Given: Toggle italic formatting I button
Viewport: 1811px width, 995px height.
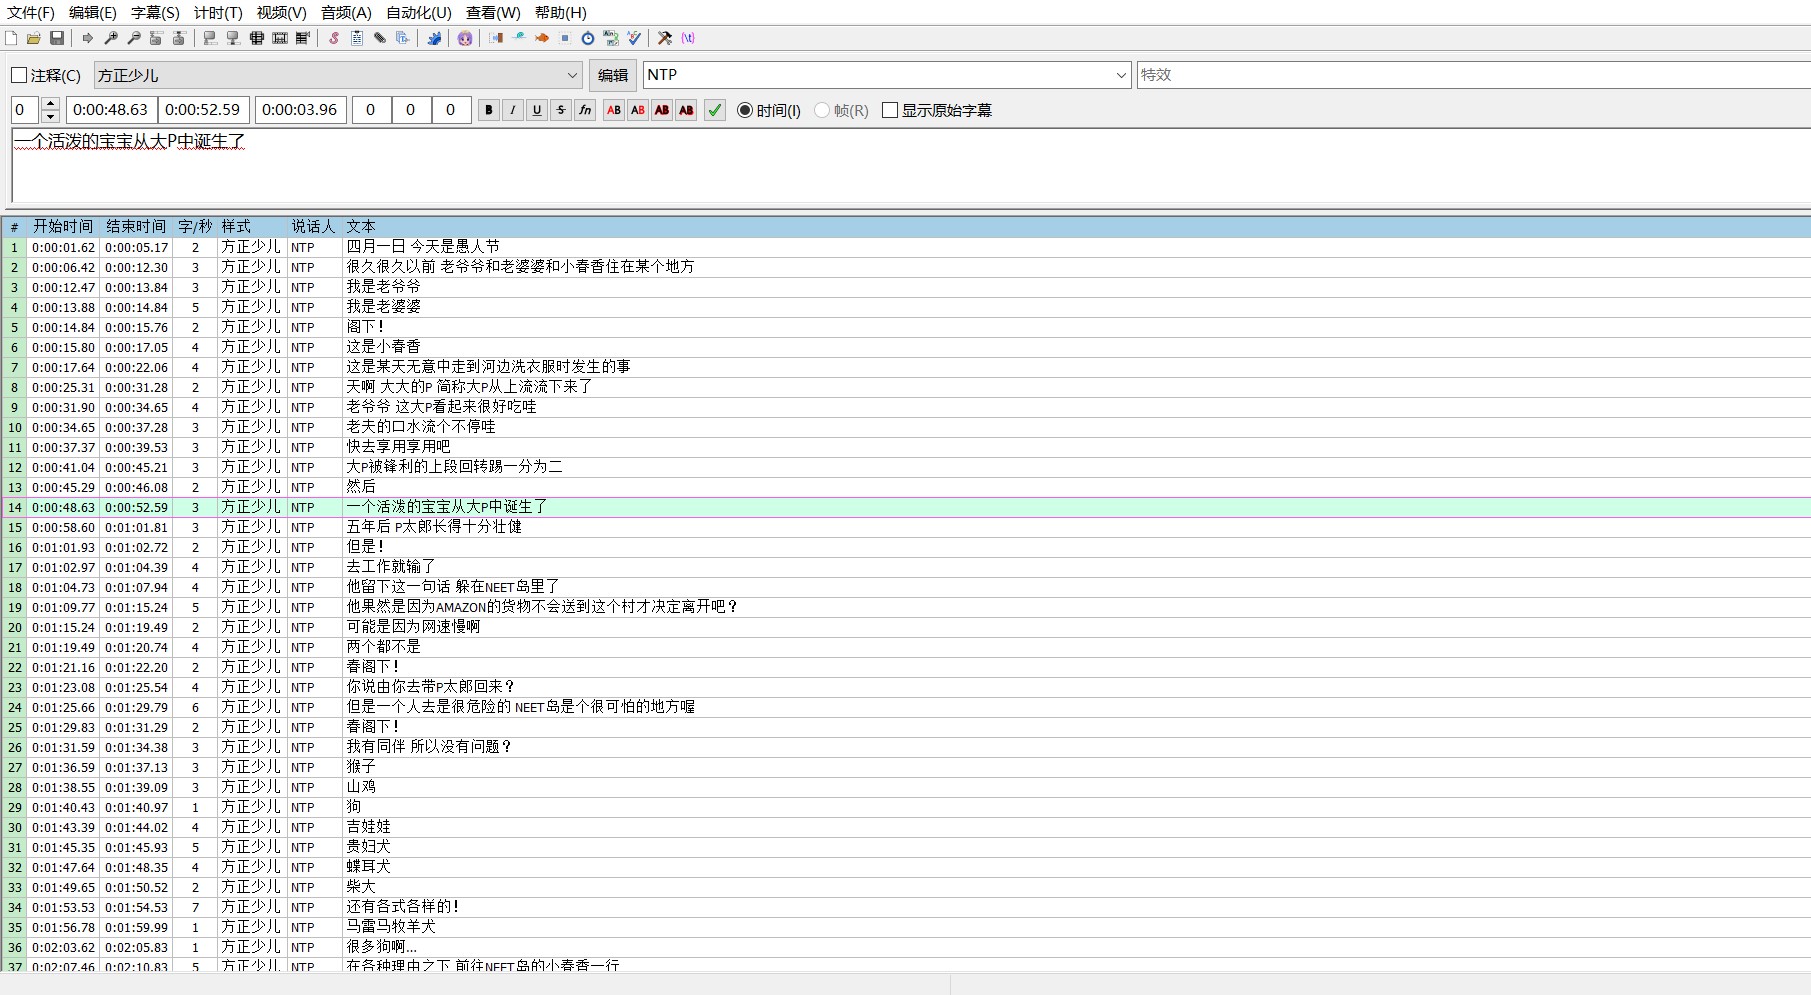Looking at the screenshot, I should 513,110.
